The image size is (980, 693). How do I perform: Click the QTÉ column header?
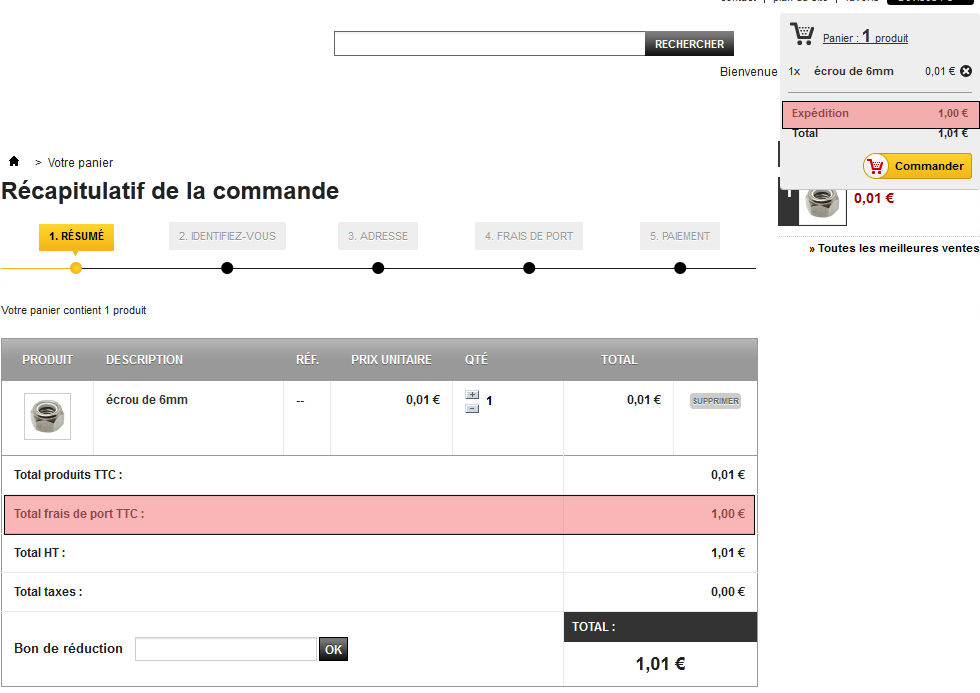coord(476,360)
